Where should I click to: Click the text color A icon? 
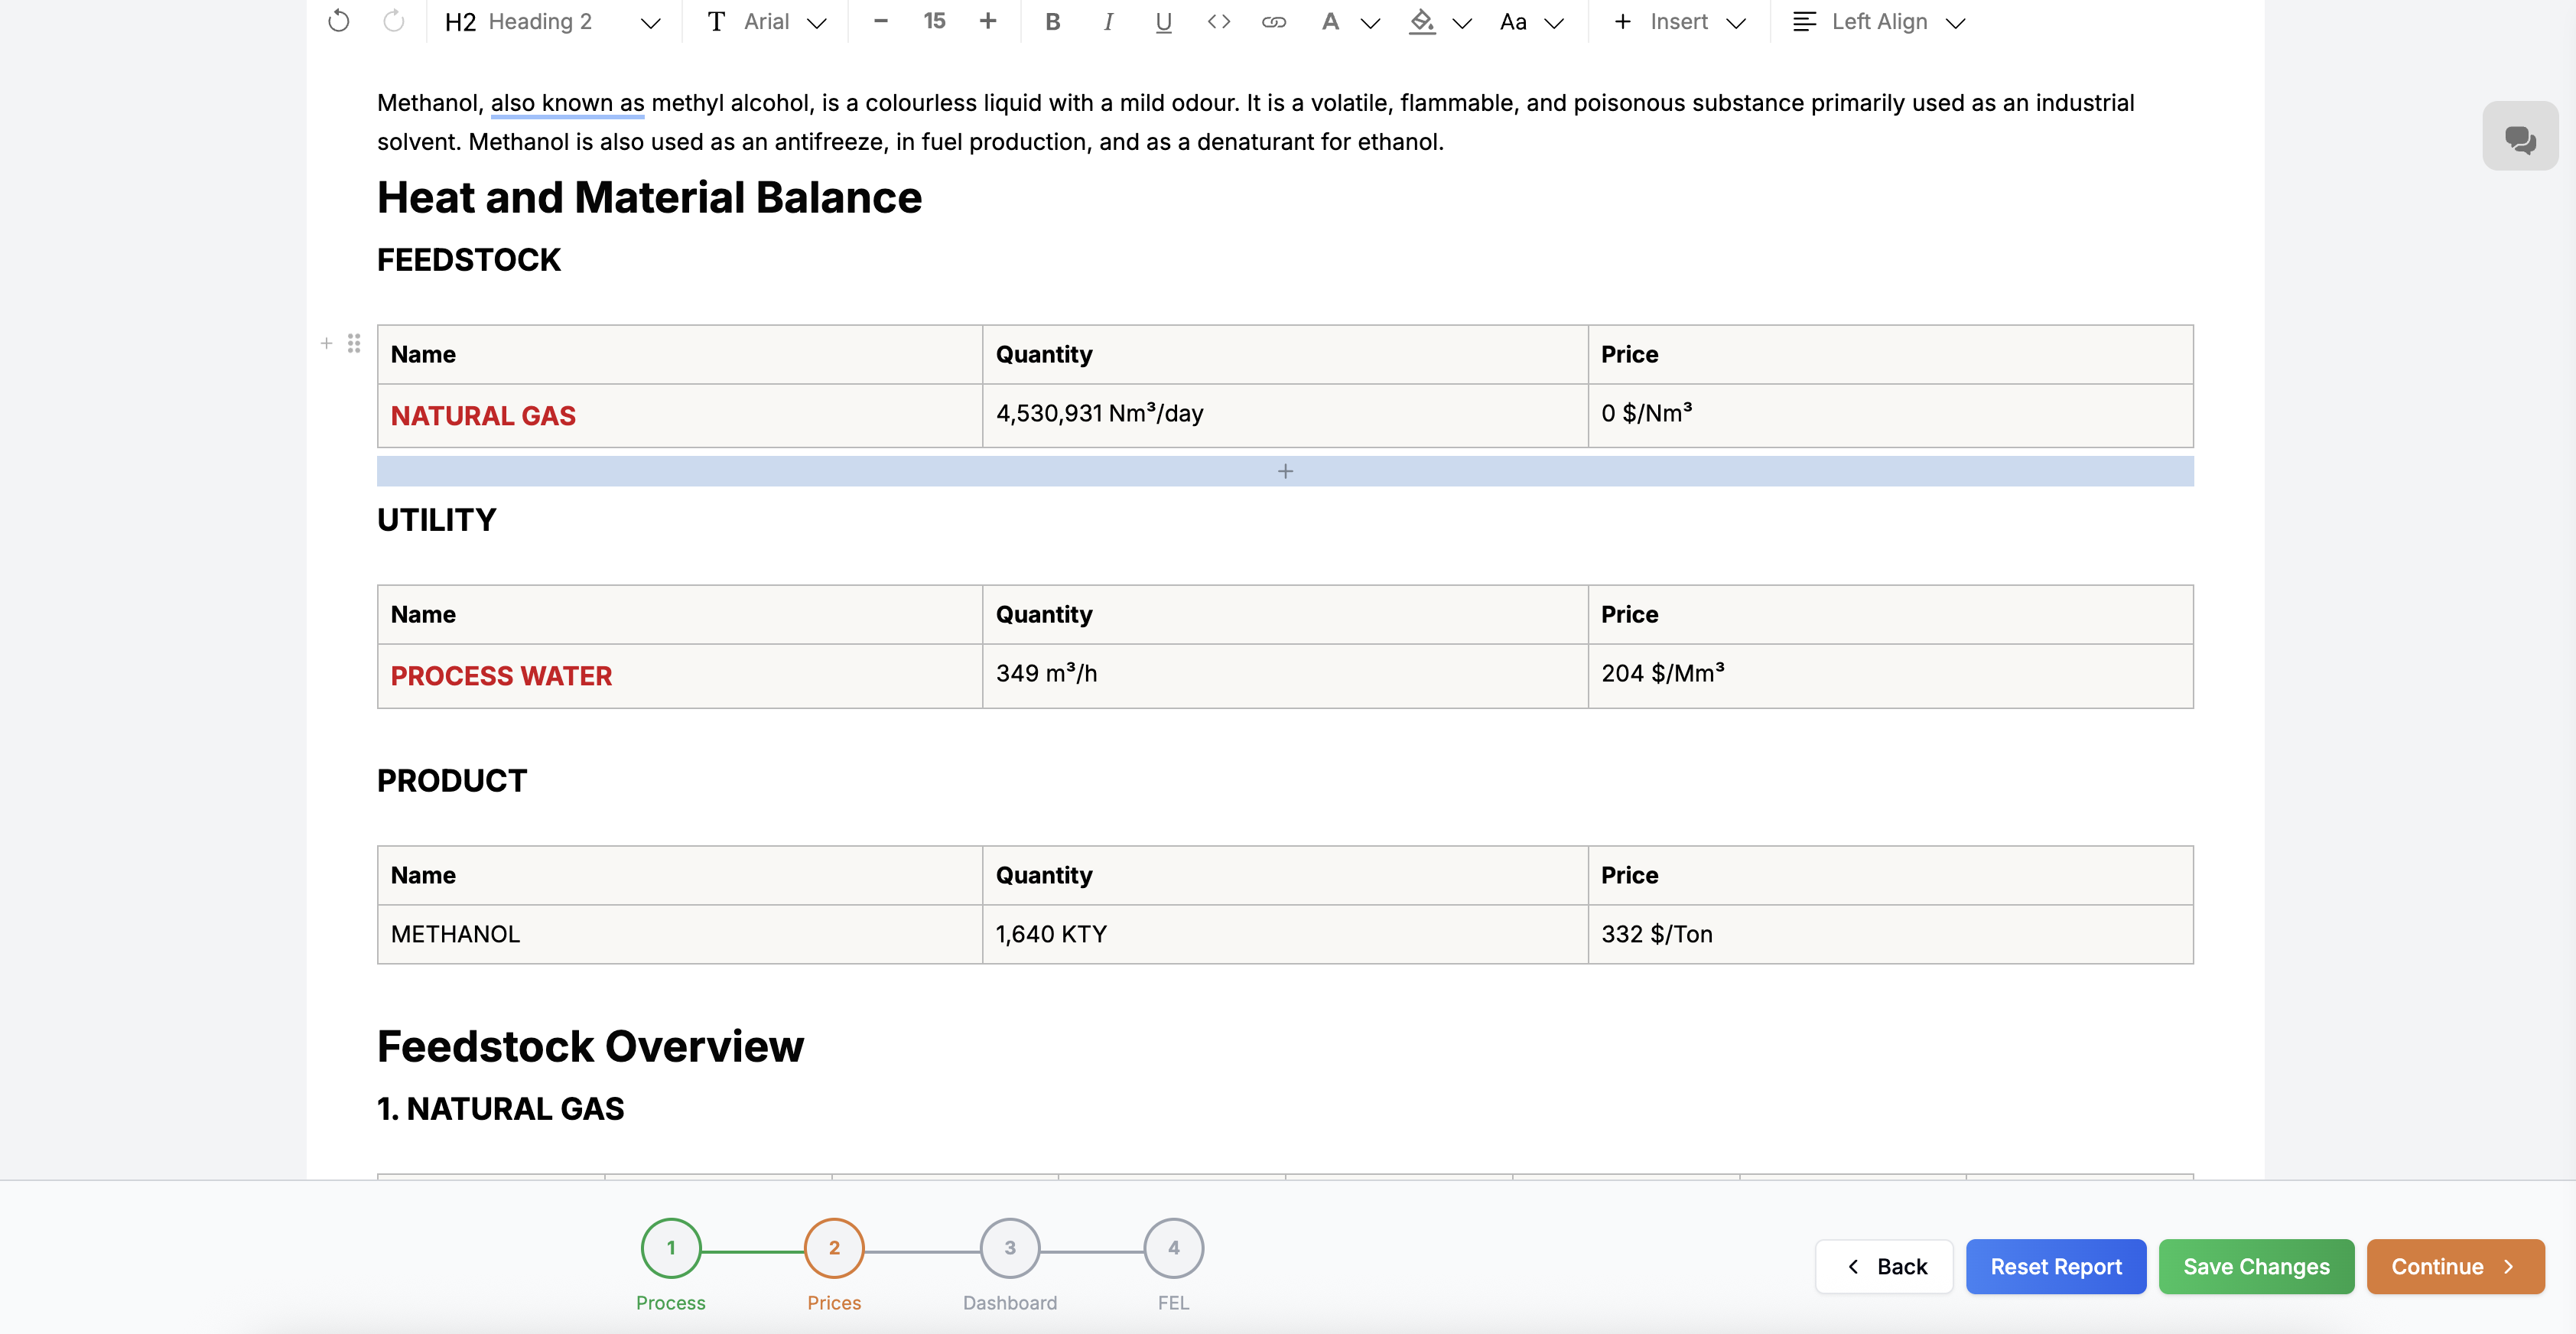(1330, 21)
